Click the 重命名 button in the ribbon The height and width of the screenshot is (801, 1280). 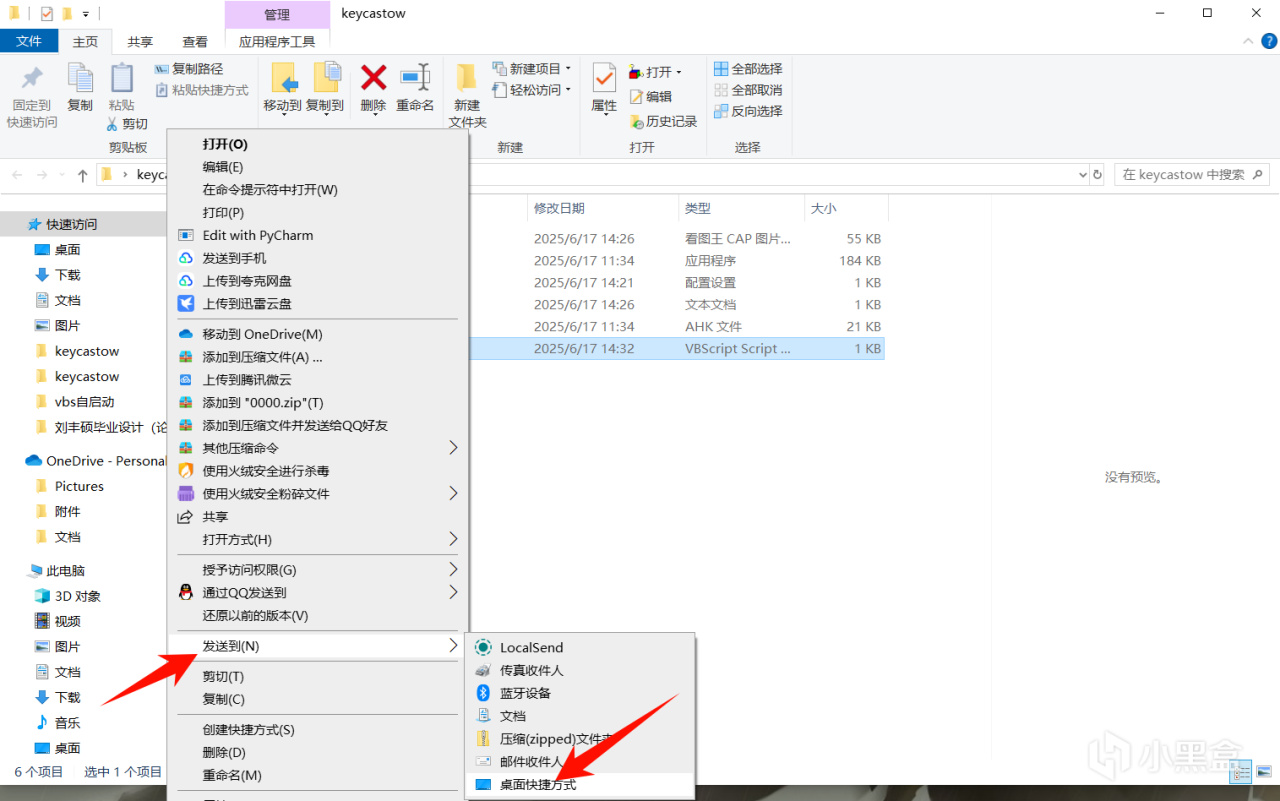tap(415, 88)
